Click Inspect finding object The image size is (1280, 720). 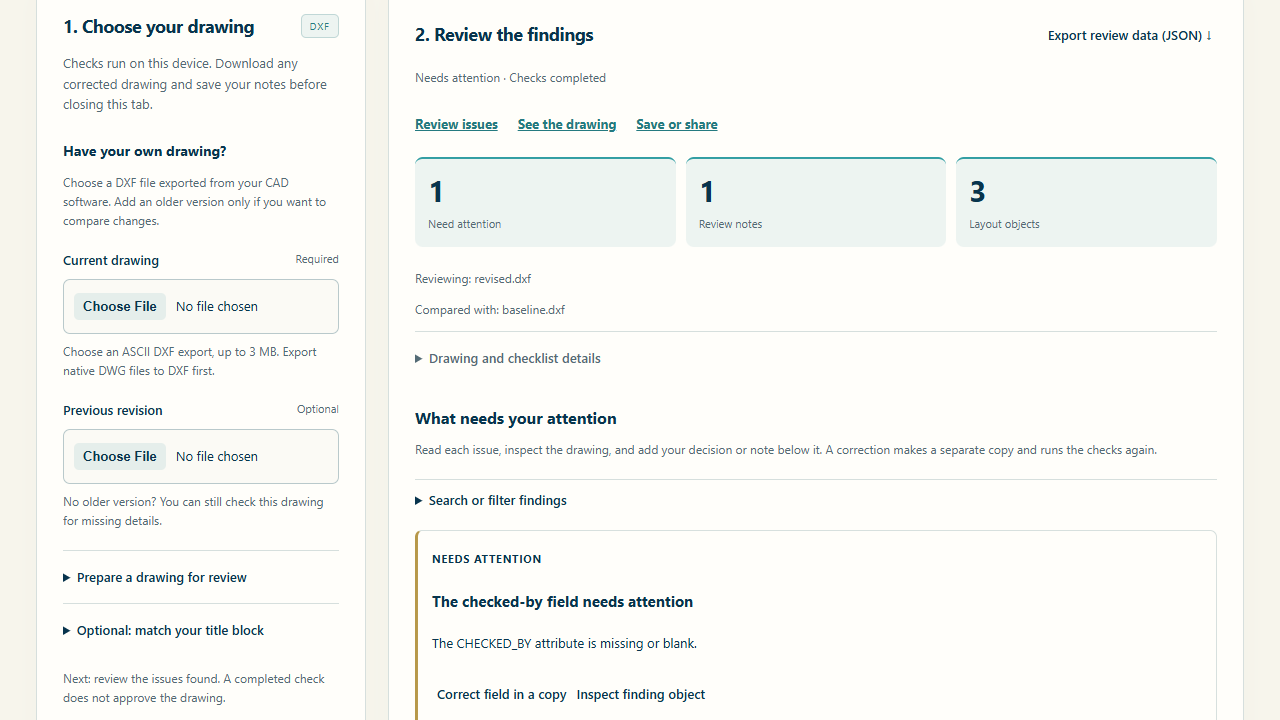click(641, 694)
